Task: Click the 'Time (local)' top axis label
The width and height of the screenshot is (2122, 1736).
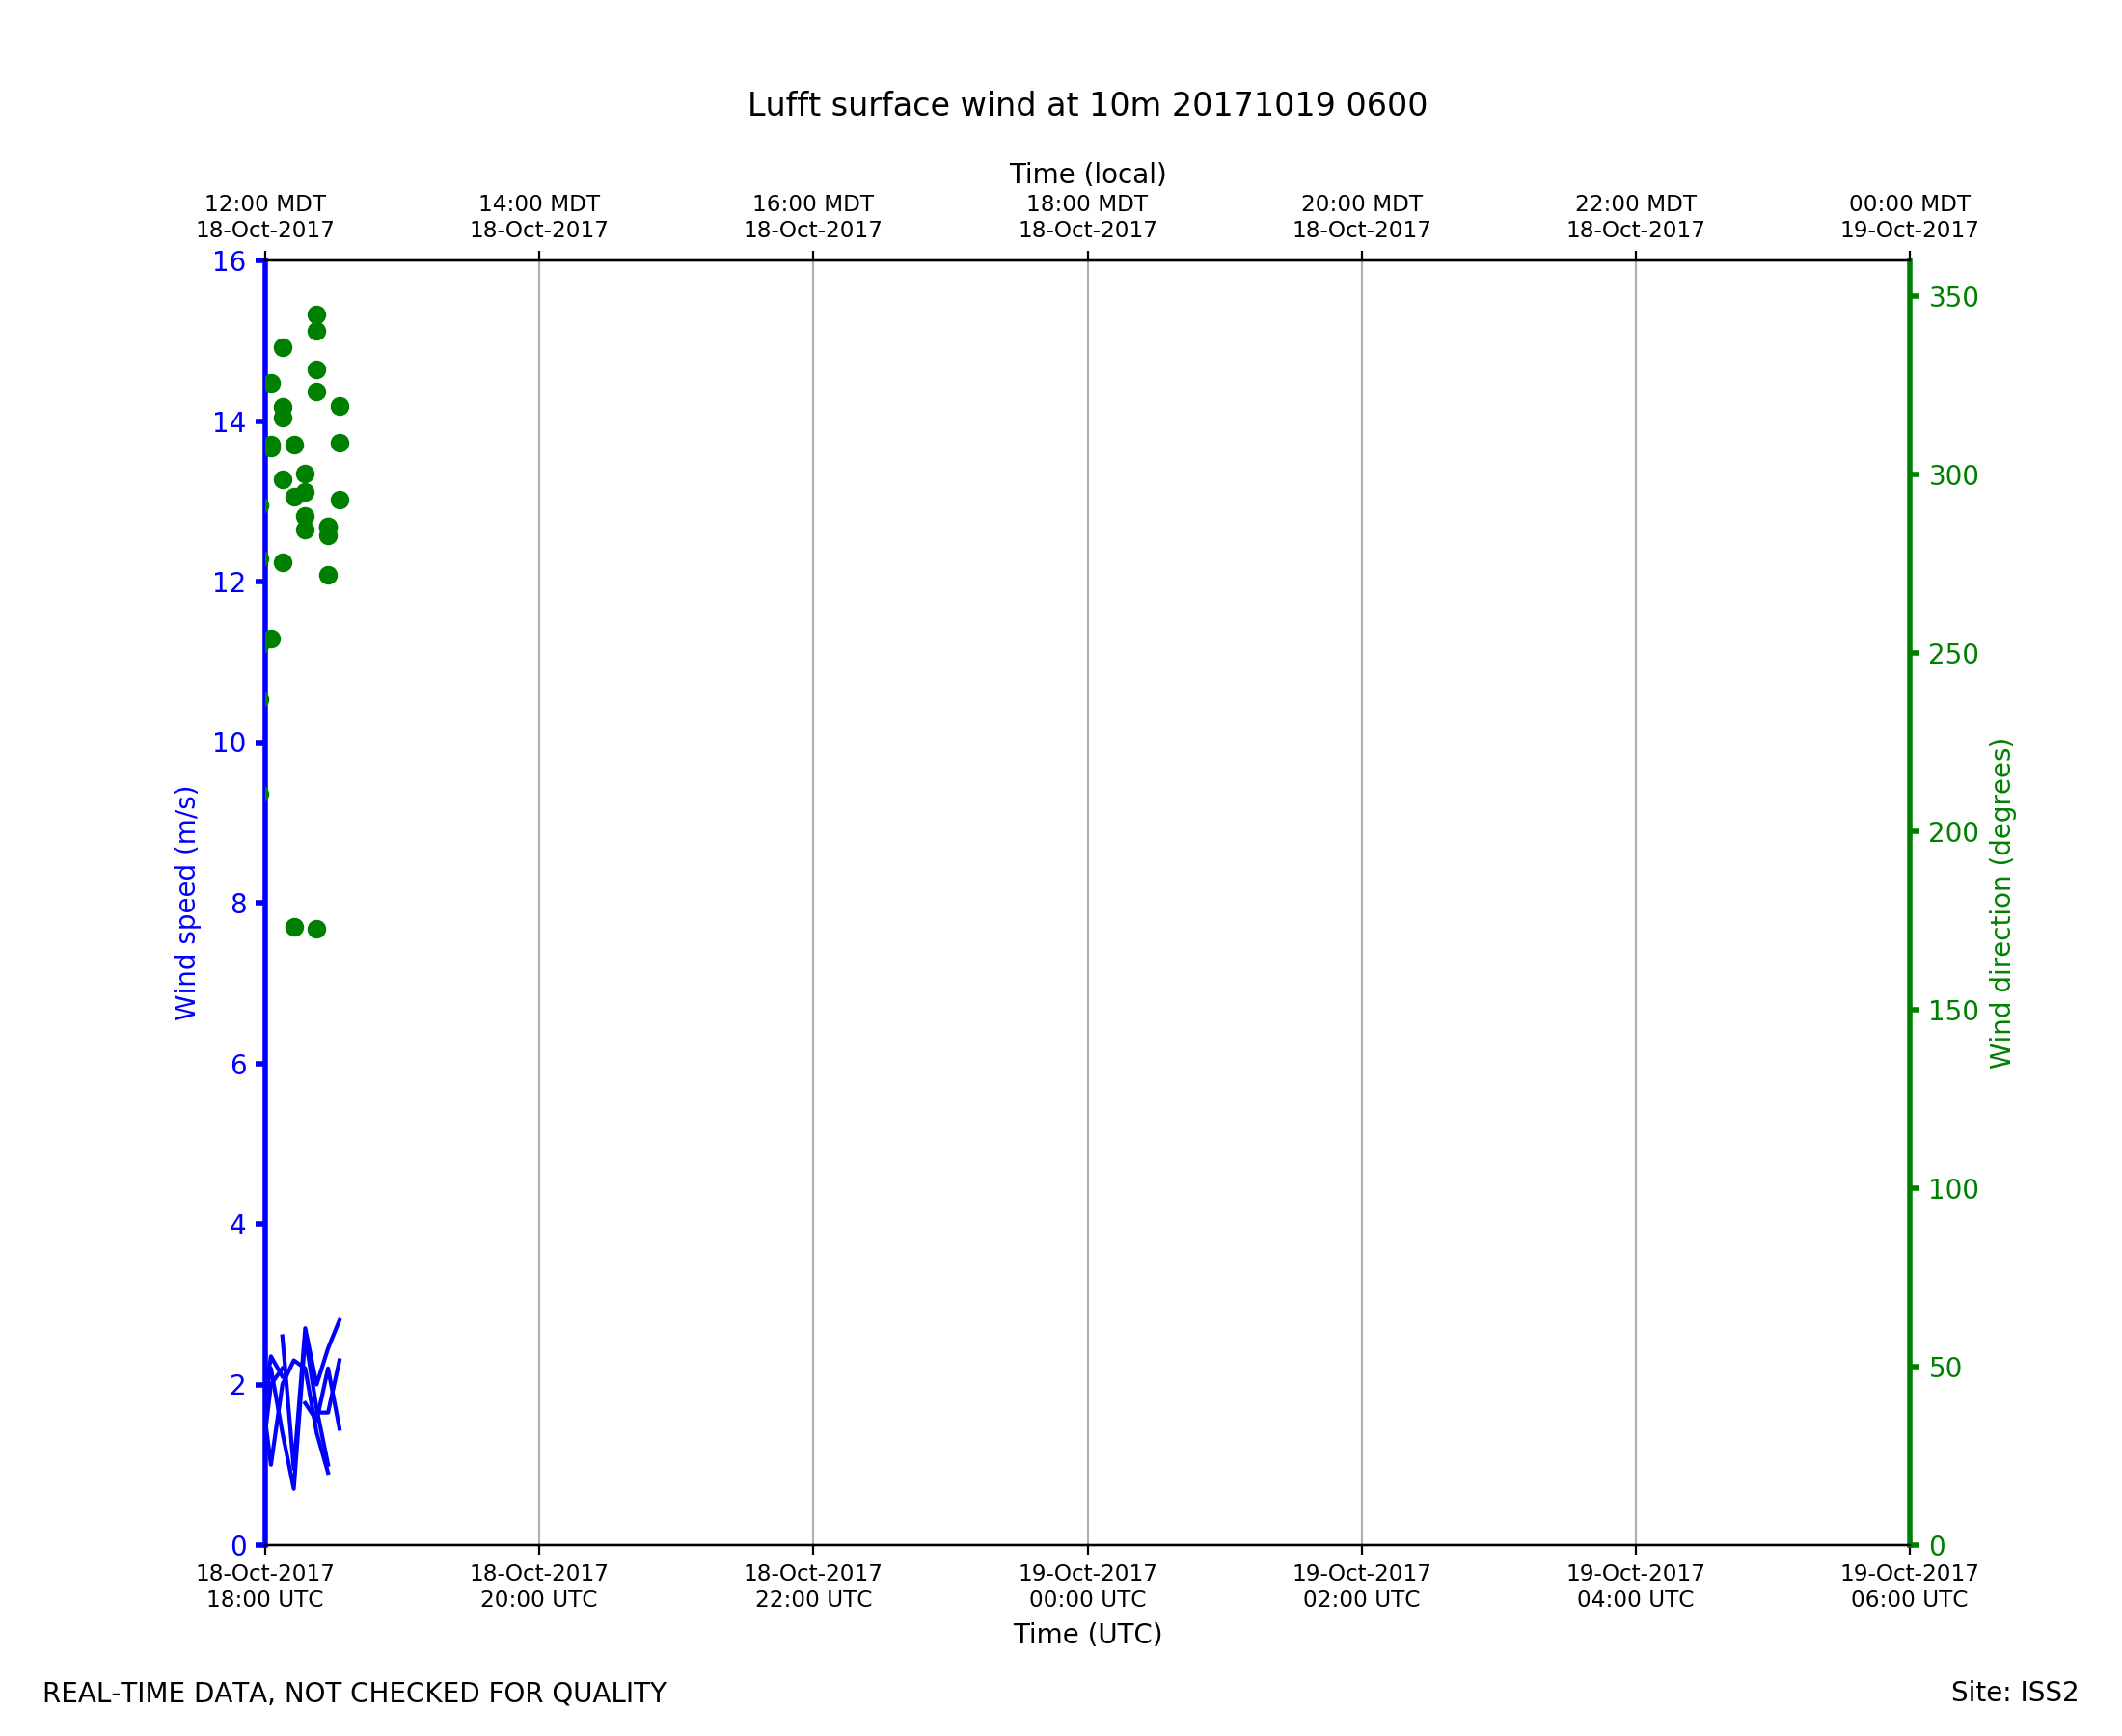Action: 1087,174
